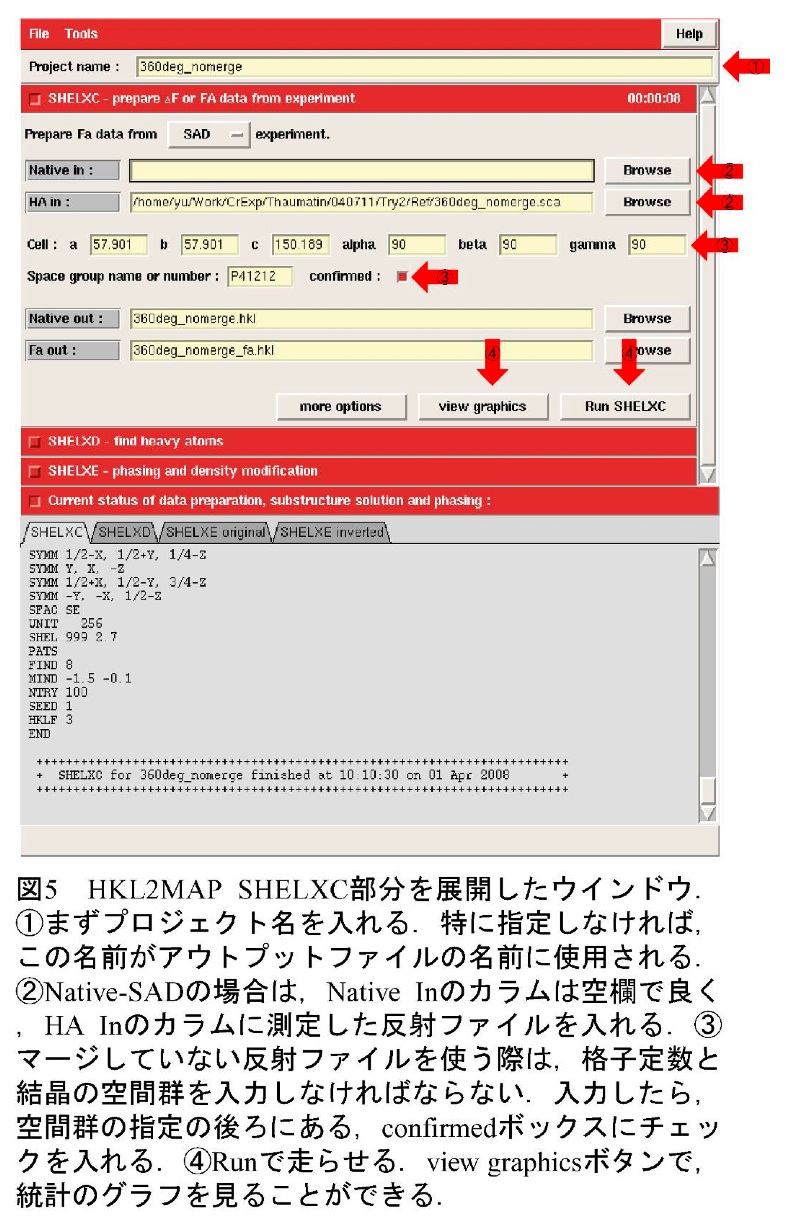The height and width of the screenshot is (1225, 786).
Task: Browse for the Fa out file
Action: coord(647,351)
